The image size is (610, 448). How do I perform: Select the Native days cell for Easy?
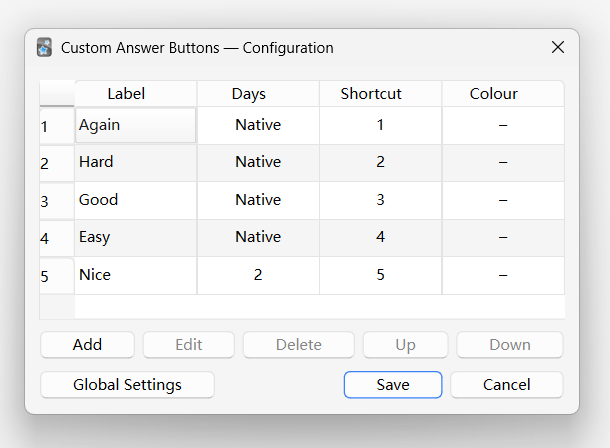[258, 238]
